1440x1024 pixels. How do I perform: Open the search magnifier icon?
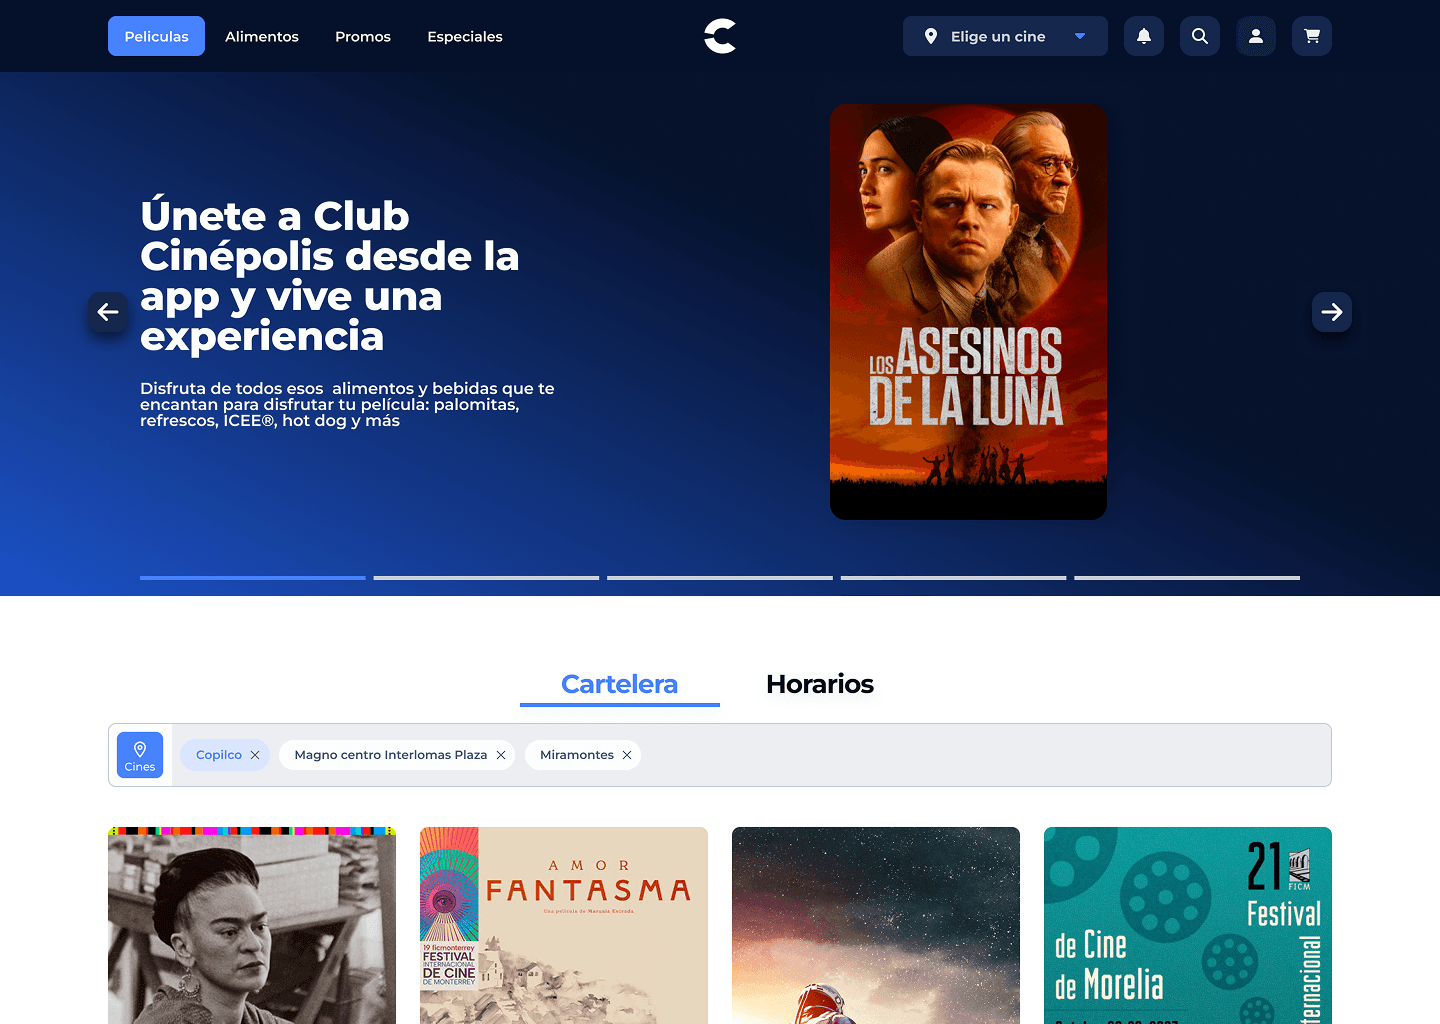pos(1200,36)
